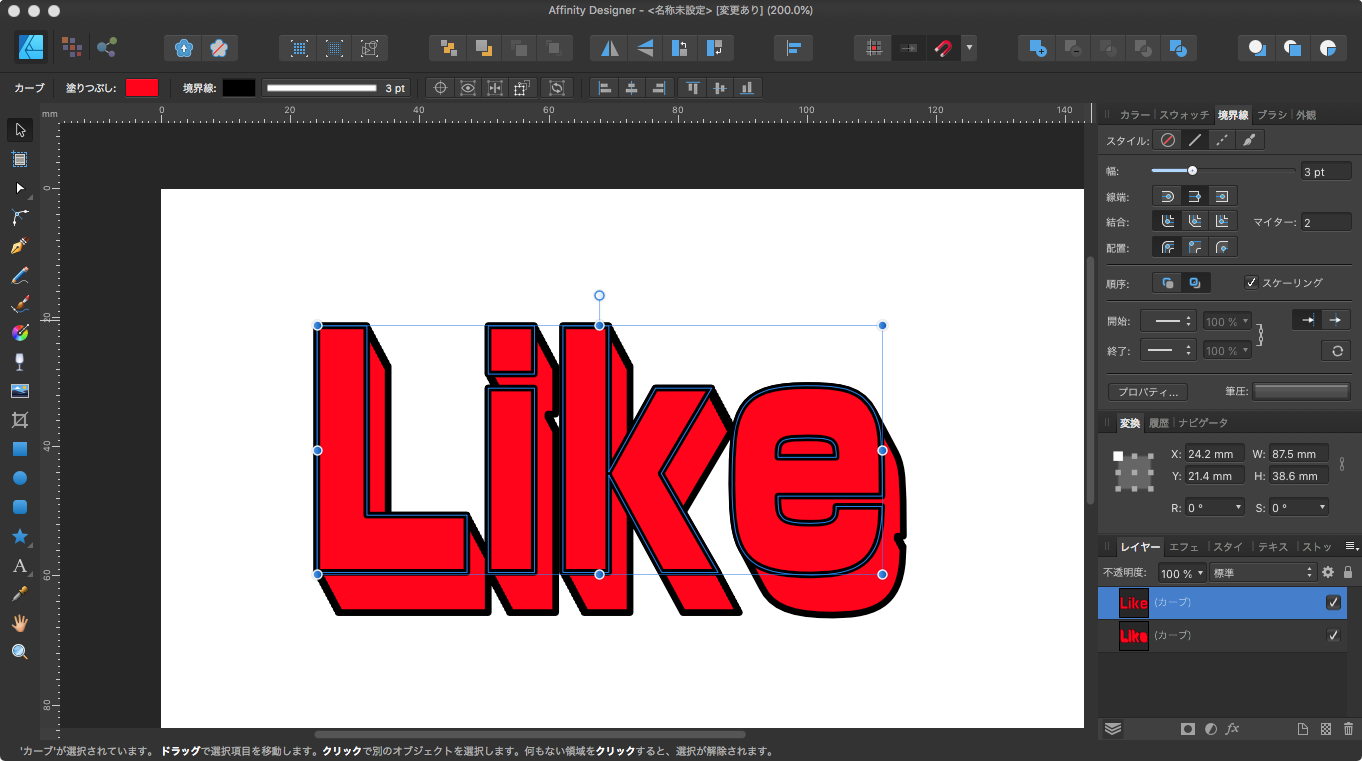
Task: Switch to Swatches panel tab
Action: click(x=1184, y=115)
